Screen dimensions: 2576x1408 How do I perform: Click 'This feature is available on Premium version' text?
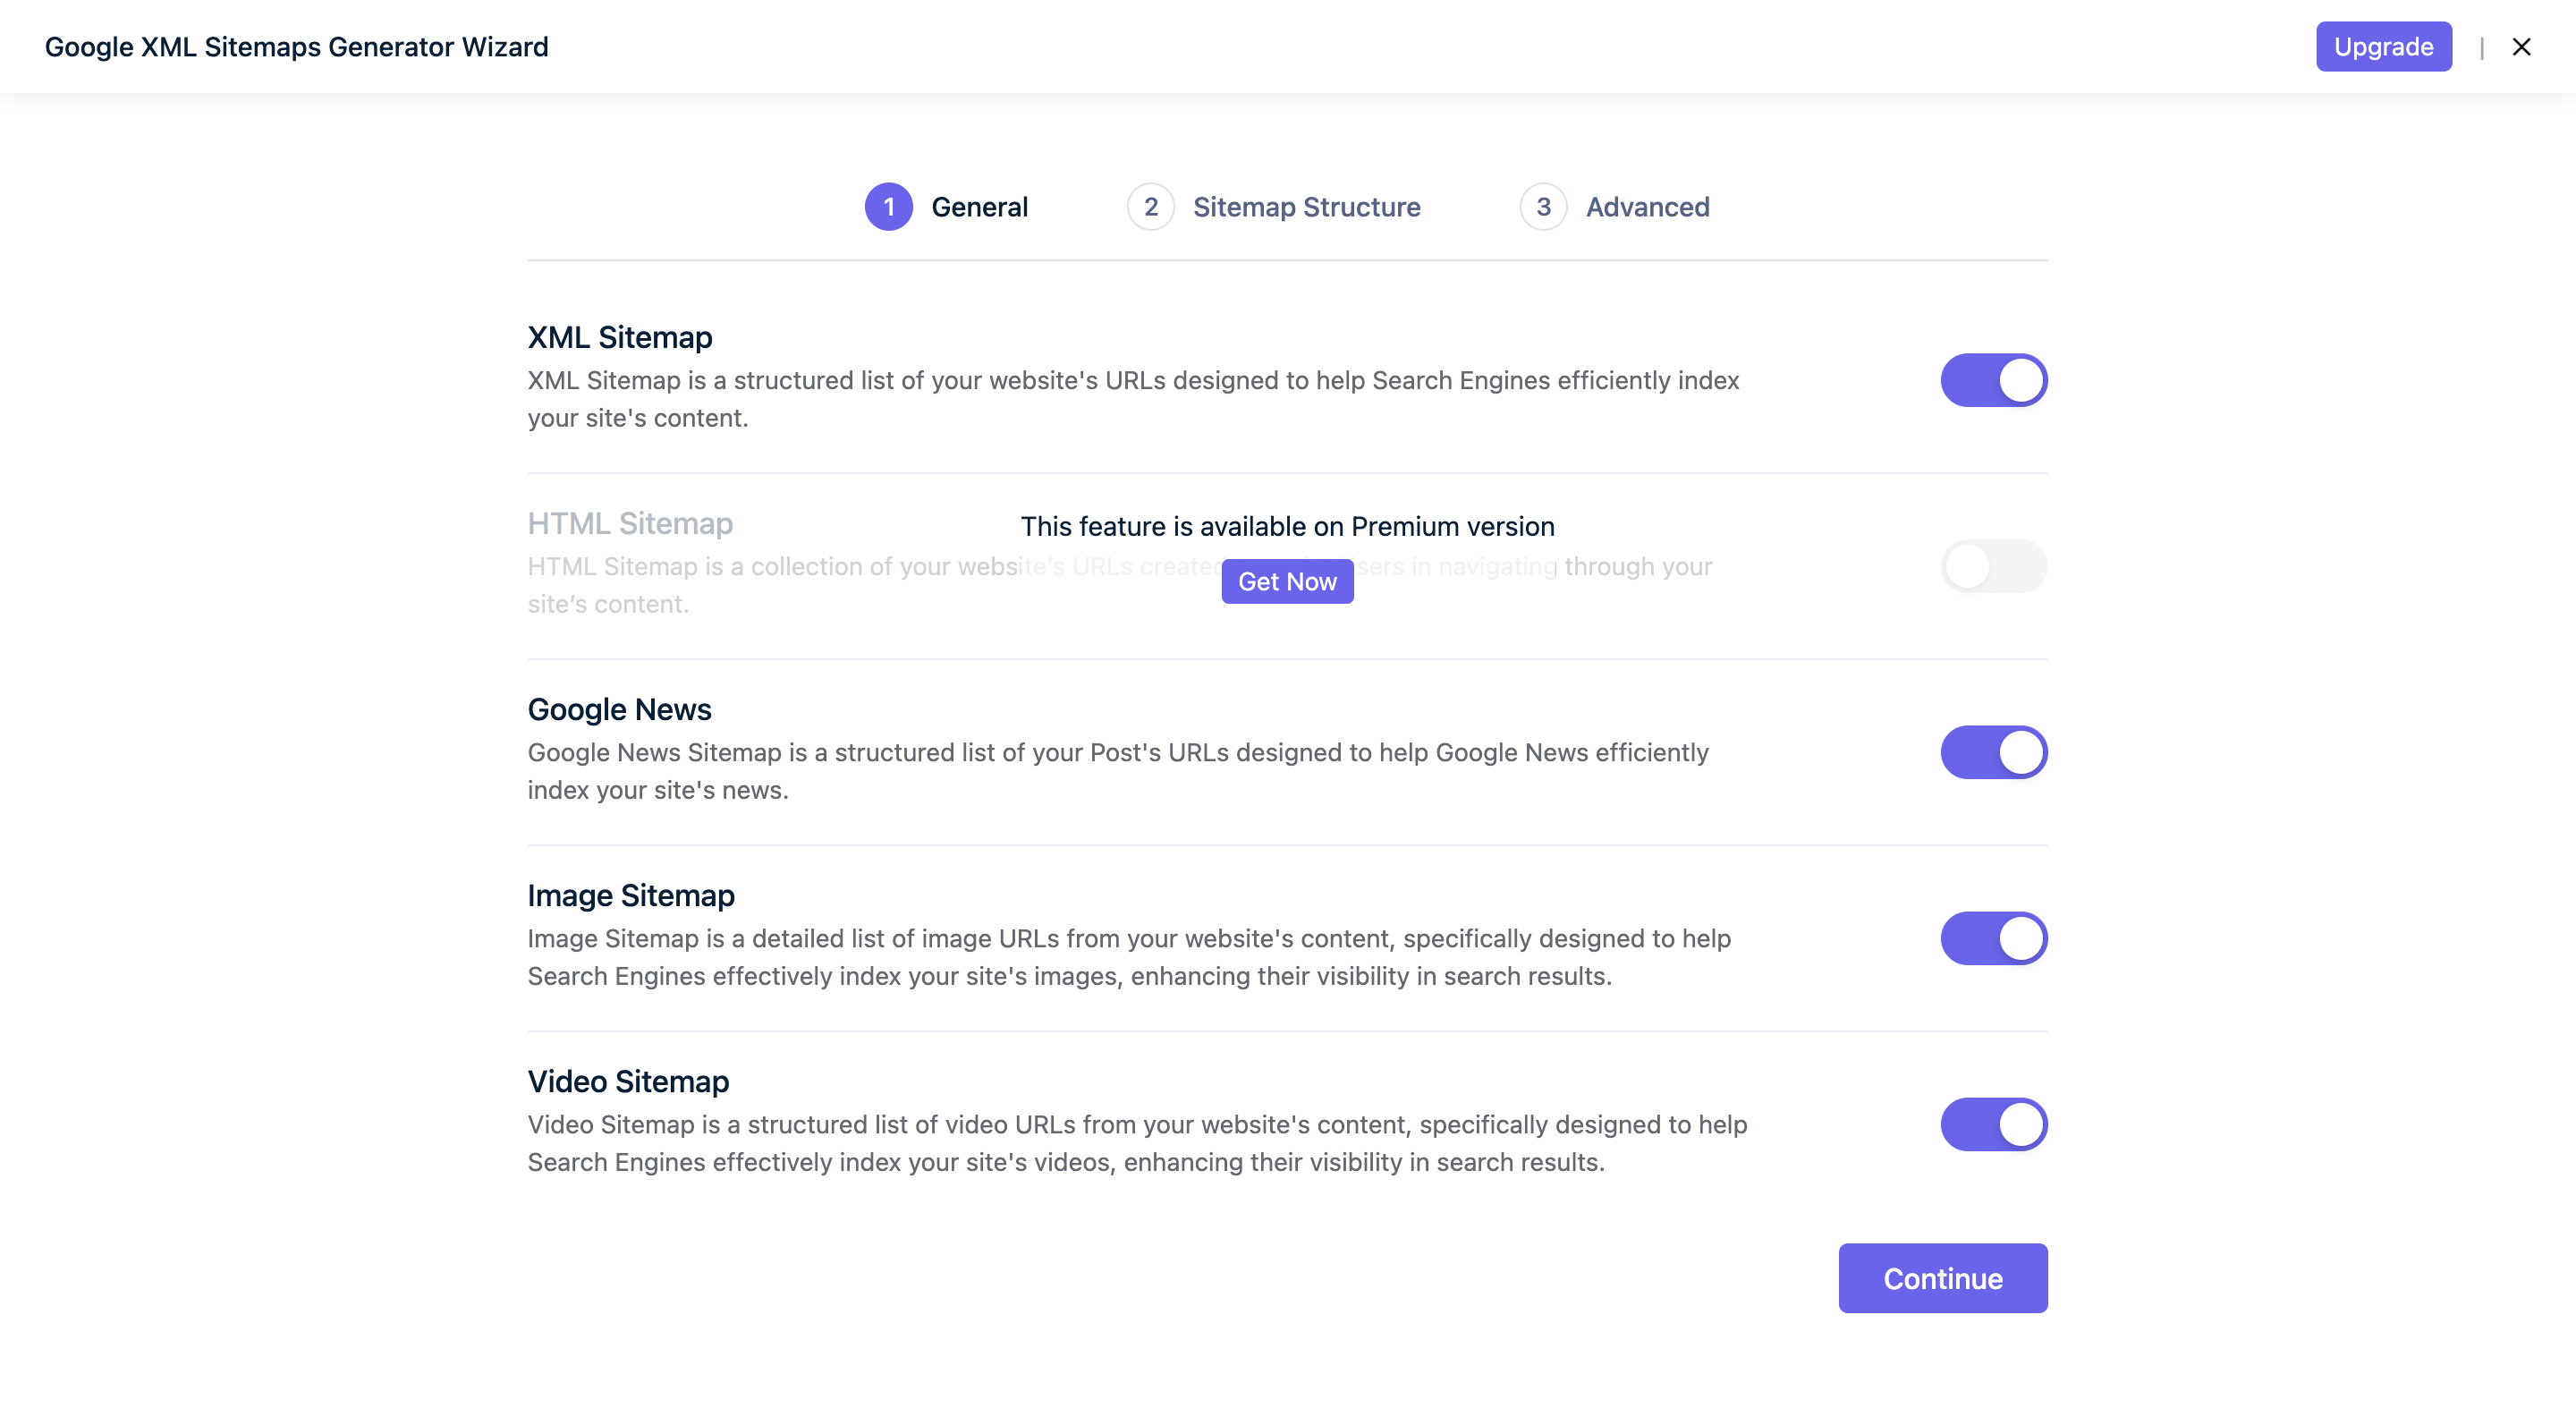click(1287, 526)
